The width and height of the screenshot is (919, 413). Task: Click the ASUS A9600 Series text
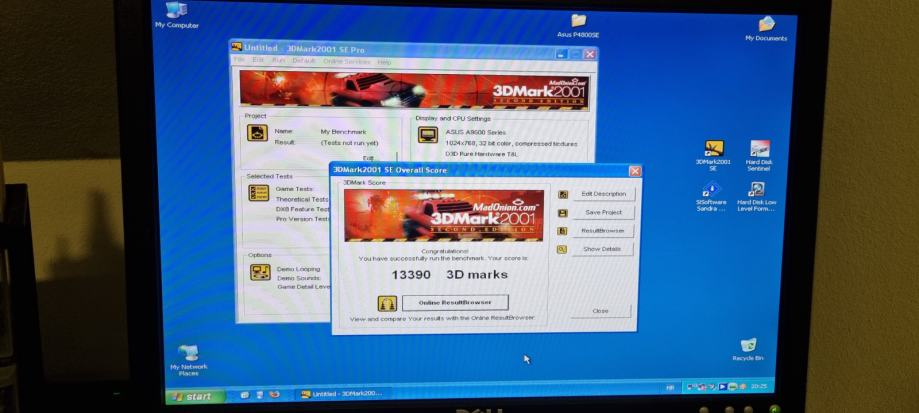pyautogui.click(x=475, y=132)
